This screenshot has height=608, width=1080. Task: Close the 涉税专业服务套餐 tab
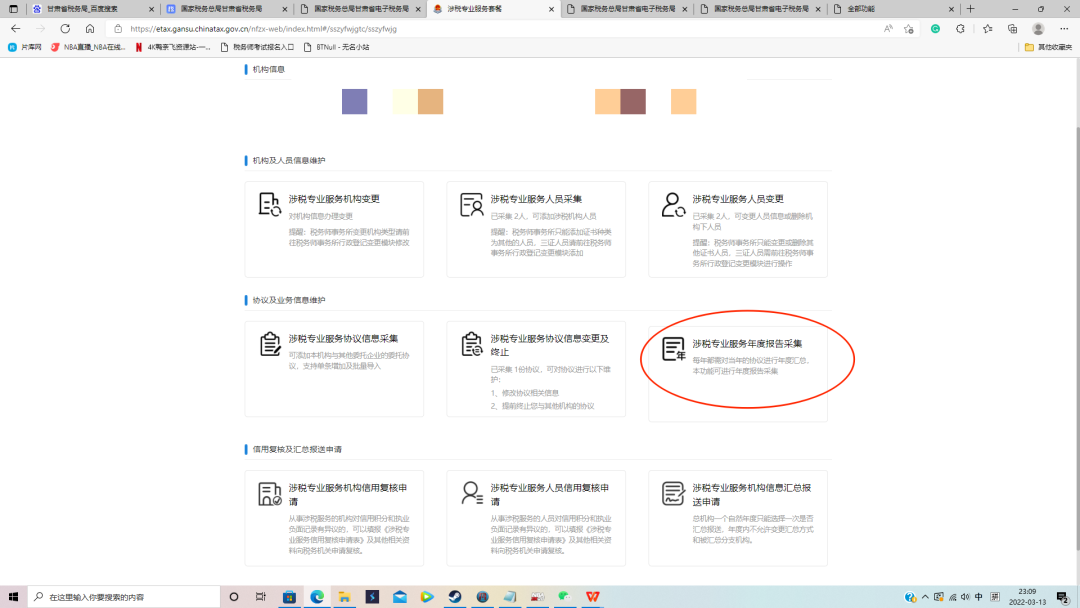point(551,9)
